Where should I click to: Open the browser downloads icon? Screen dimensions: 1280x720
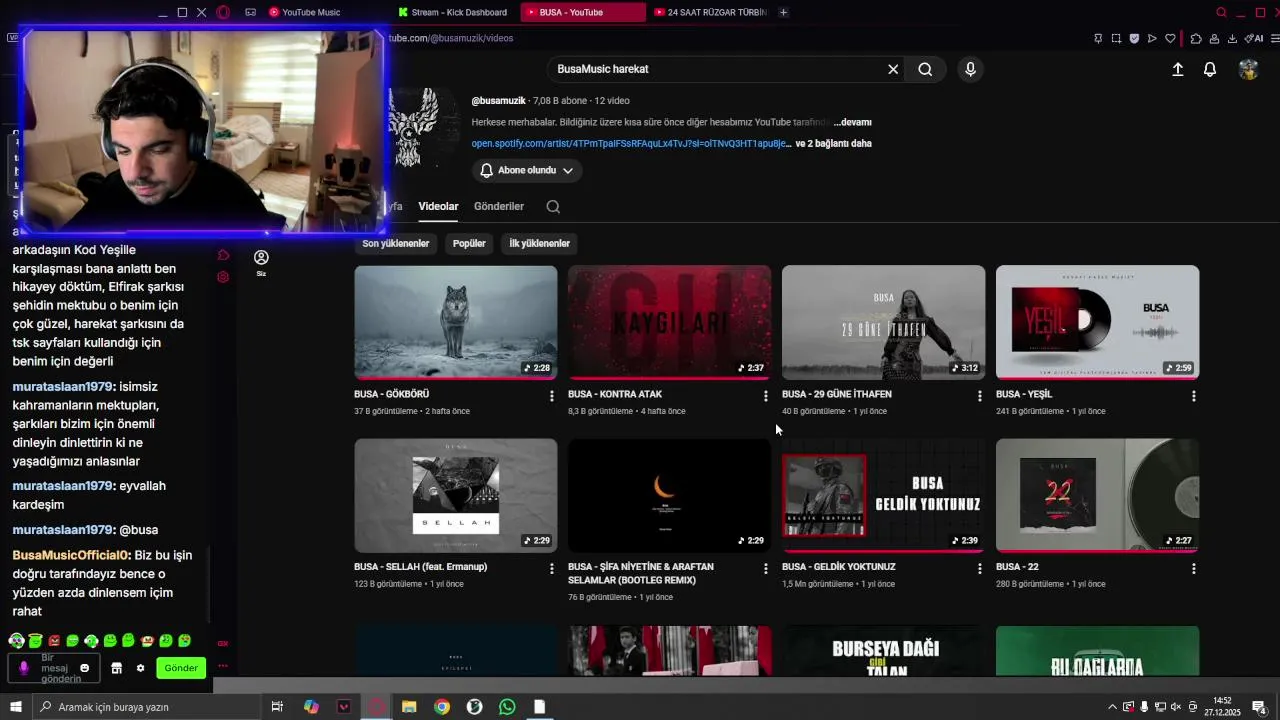[1232, 38]
